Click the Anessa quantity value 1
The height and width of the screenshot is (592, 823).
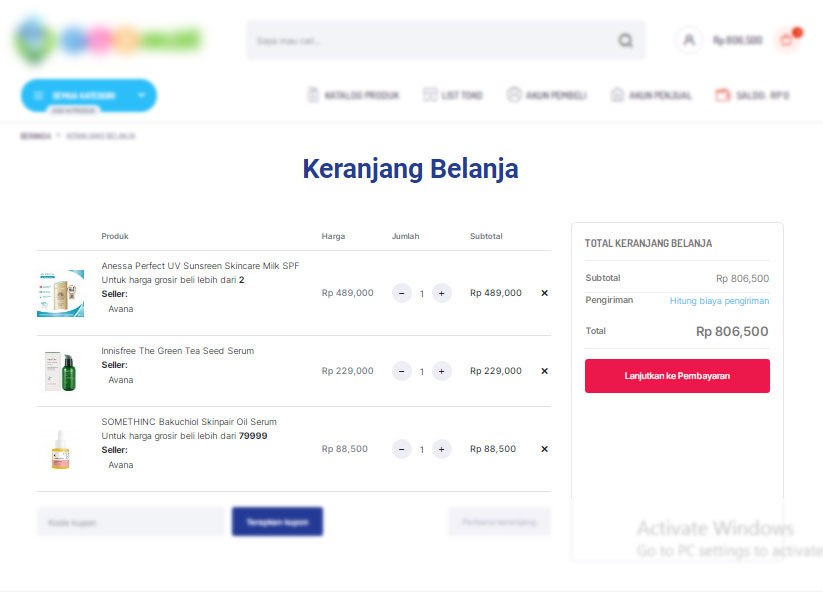(x=421, y=294)
